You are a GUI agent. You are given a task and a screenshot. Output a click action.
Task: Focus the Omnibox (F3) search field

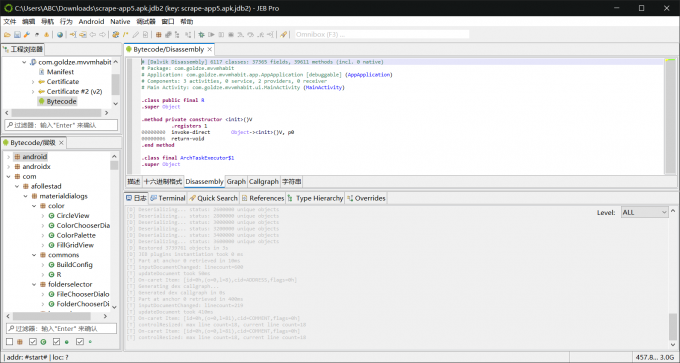(x=382, y=35)
